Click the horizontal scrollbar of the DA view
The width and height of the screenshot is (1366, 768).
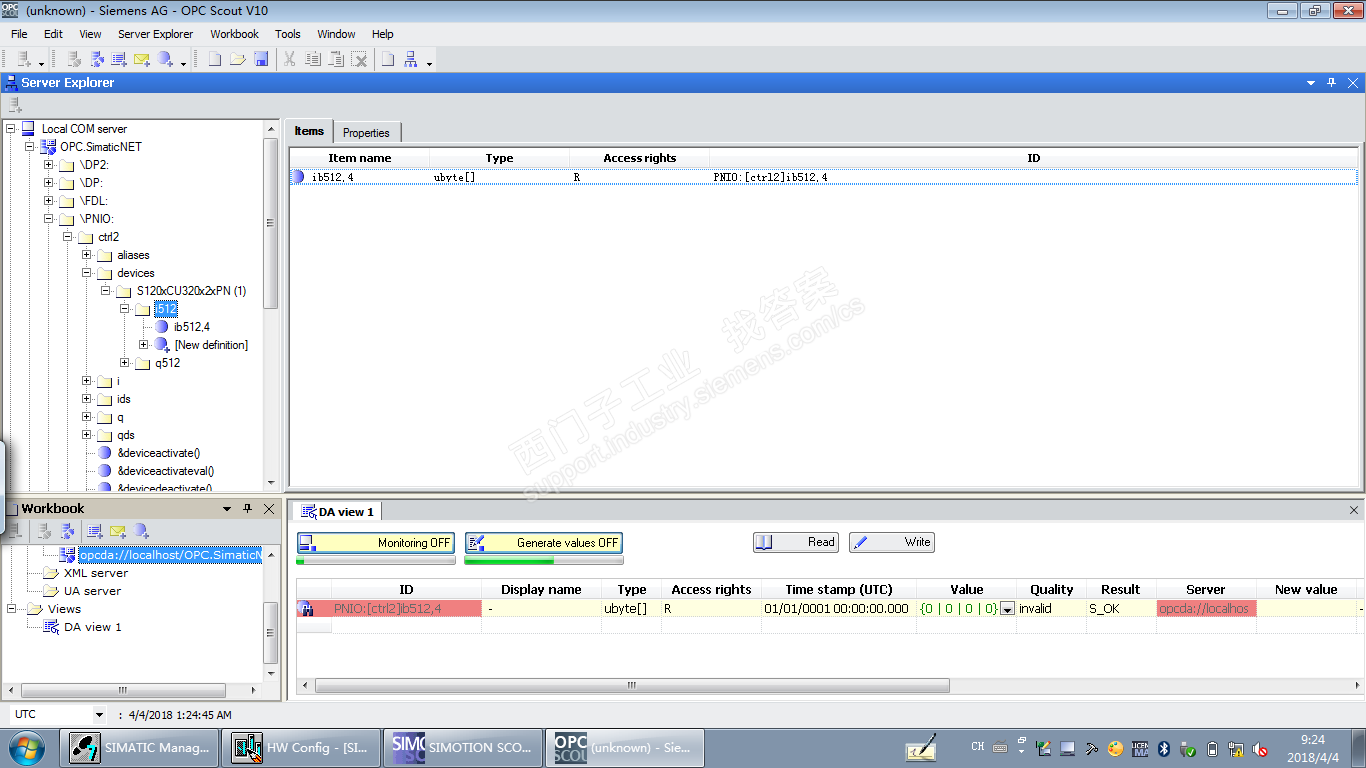(x=632, y=686)
